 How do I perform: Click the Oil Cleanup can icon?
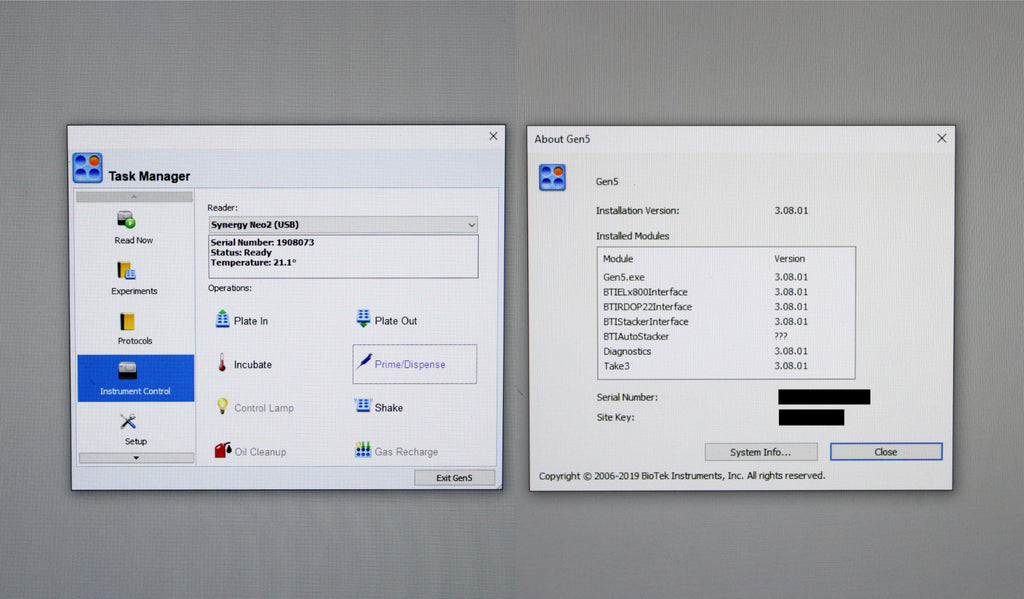[x=223, y=450]
